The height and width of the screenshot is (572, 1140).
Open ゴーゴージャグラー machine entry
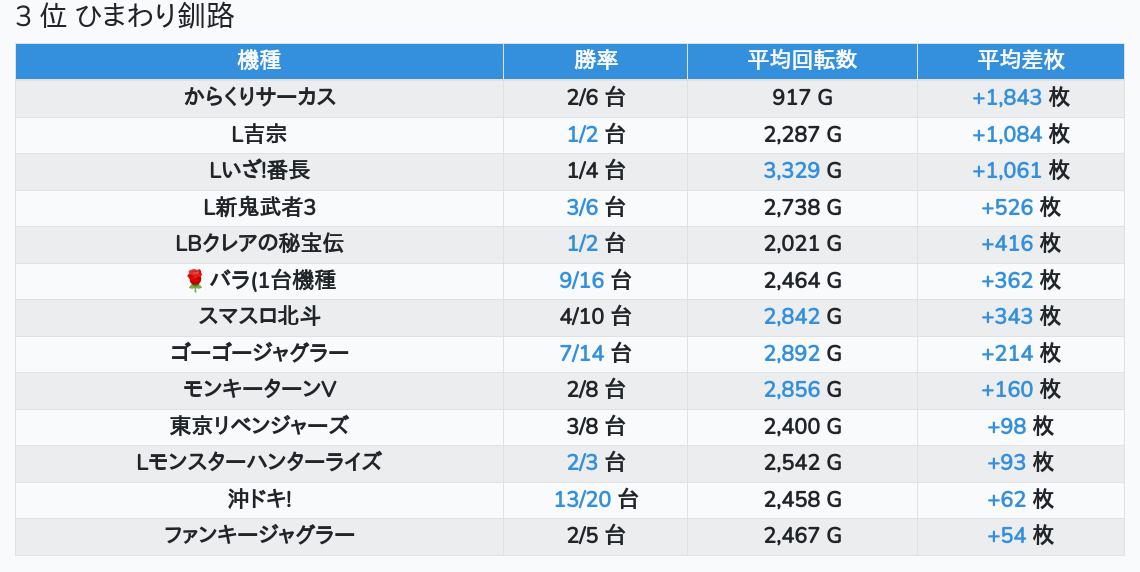pyautogui.click(x=259, y=353)
